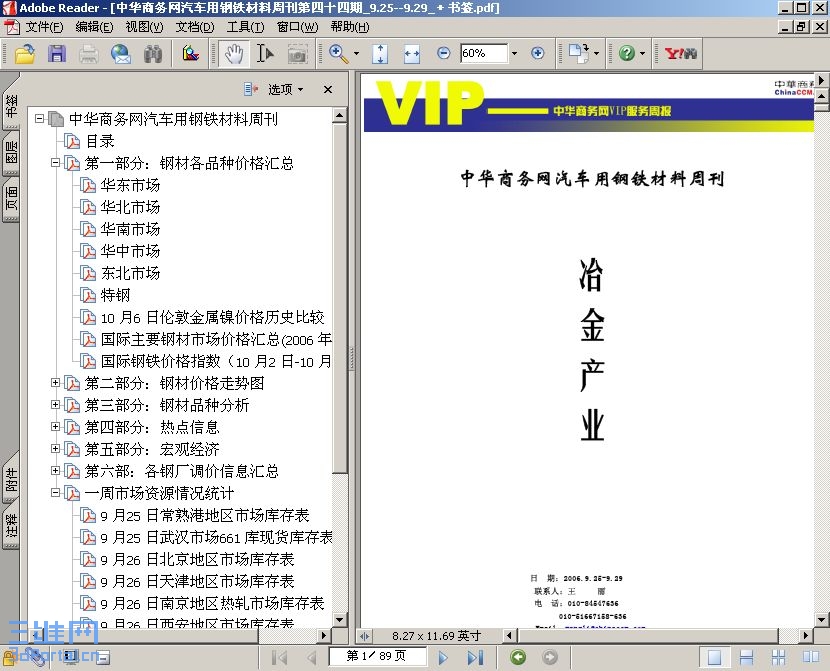
Task: Zoom in with the plus button
Action: coord(537,53)
